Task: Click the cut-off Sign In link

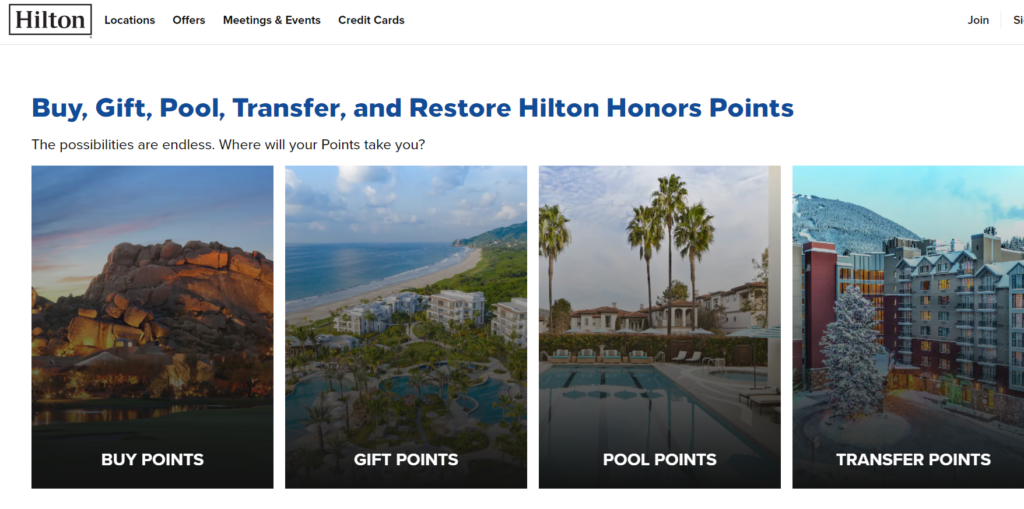Action: [1015, 20]
